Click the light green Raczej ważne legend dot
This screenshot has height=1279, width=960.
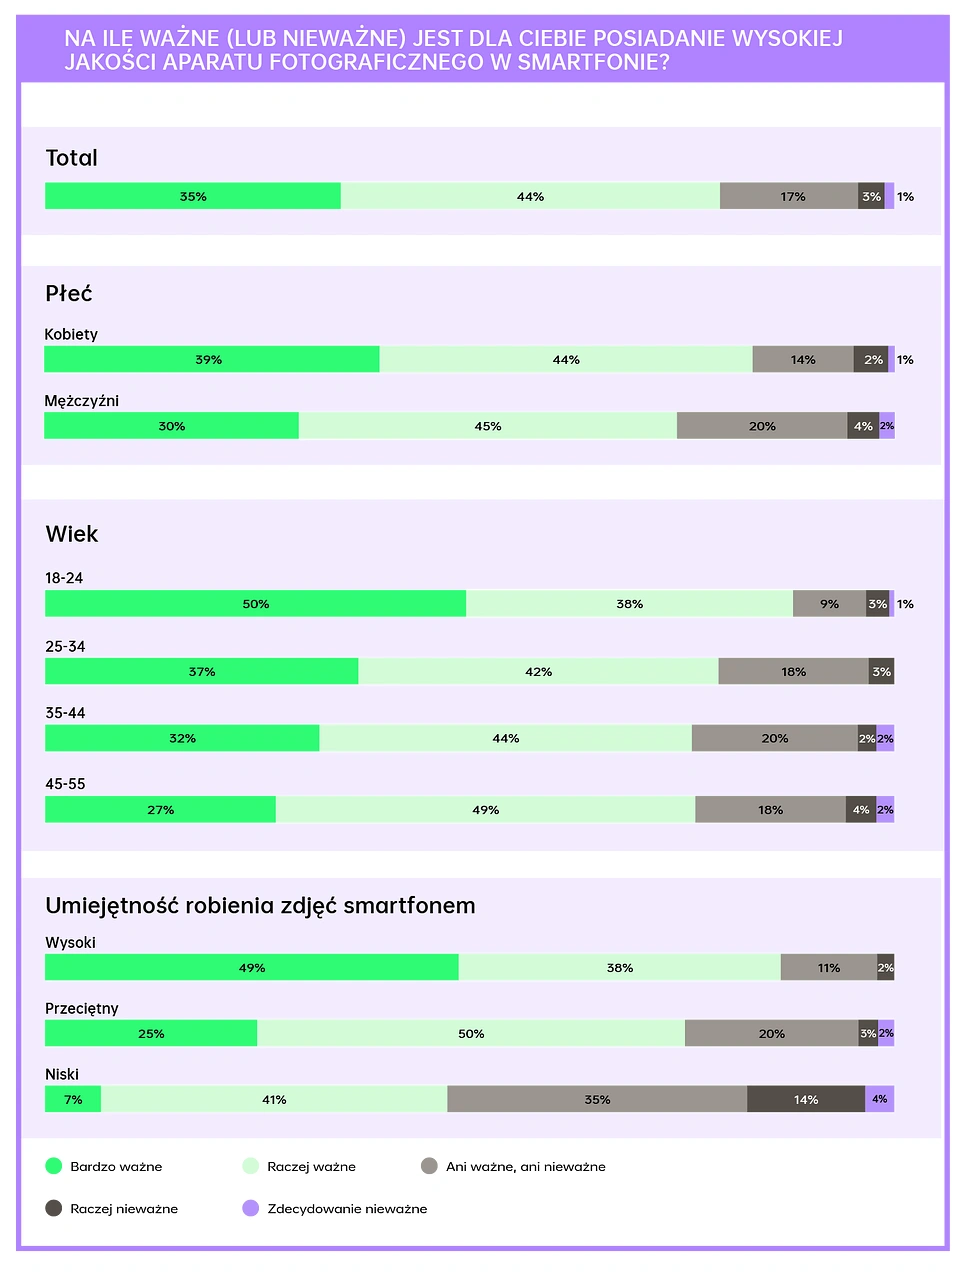(x=251, y=1165)
